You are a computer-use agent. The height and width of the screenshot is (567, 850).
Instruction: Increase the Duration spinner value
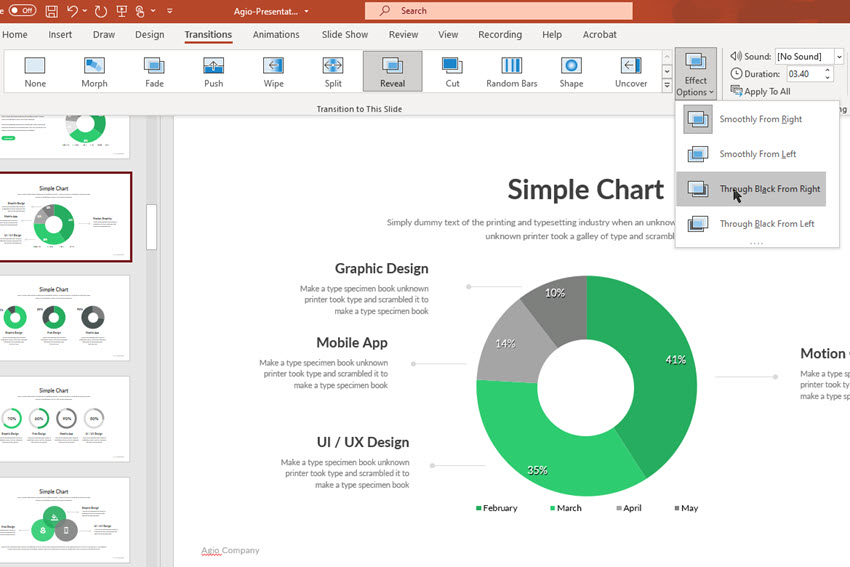pos(827,70)
